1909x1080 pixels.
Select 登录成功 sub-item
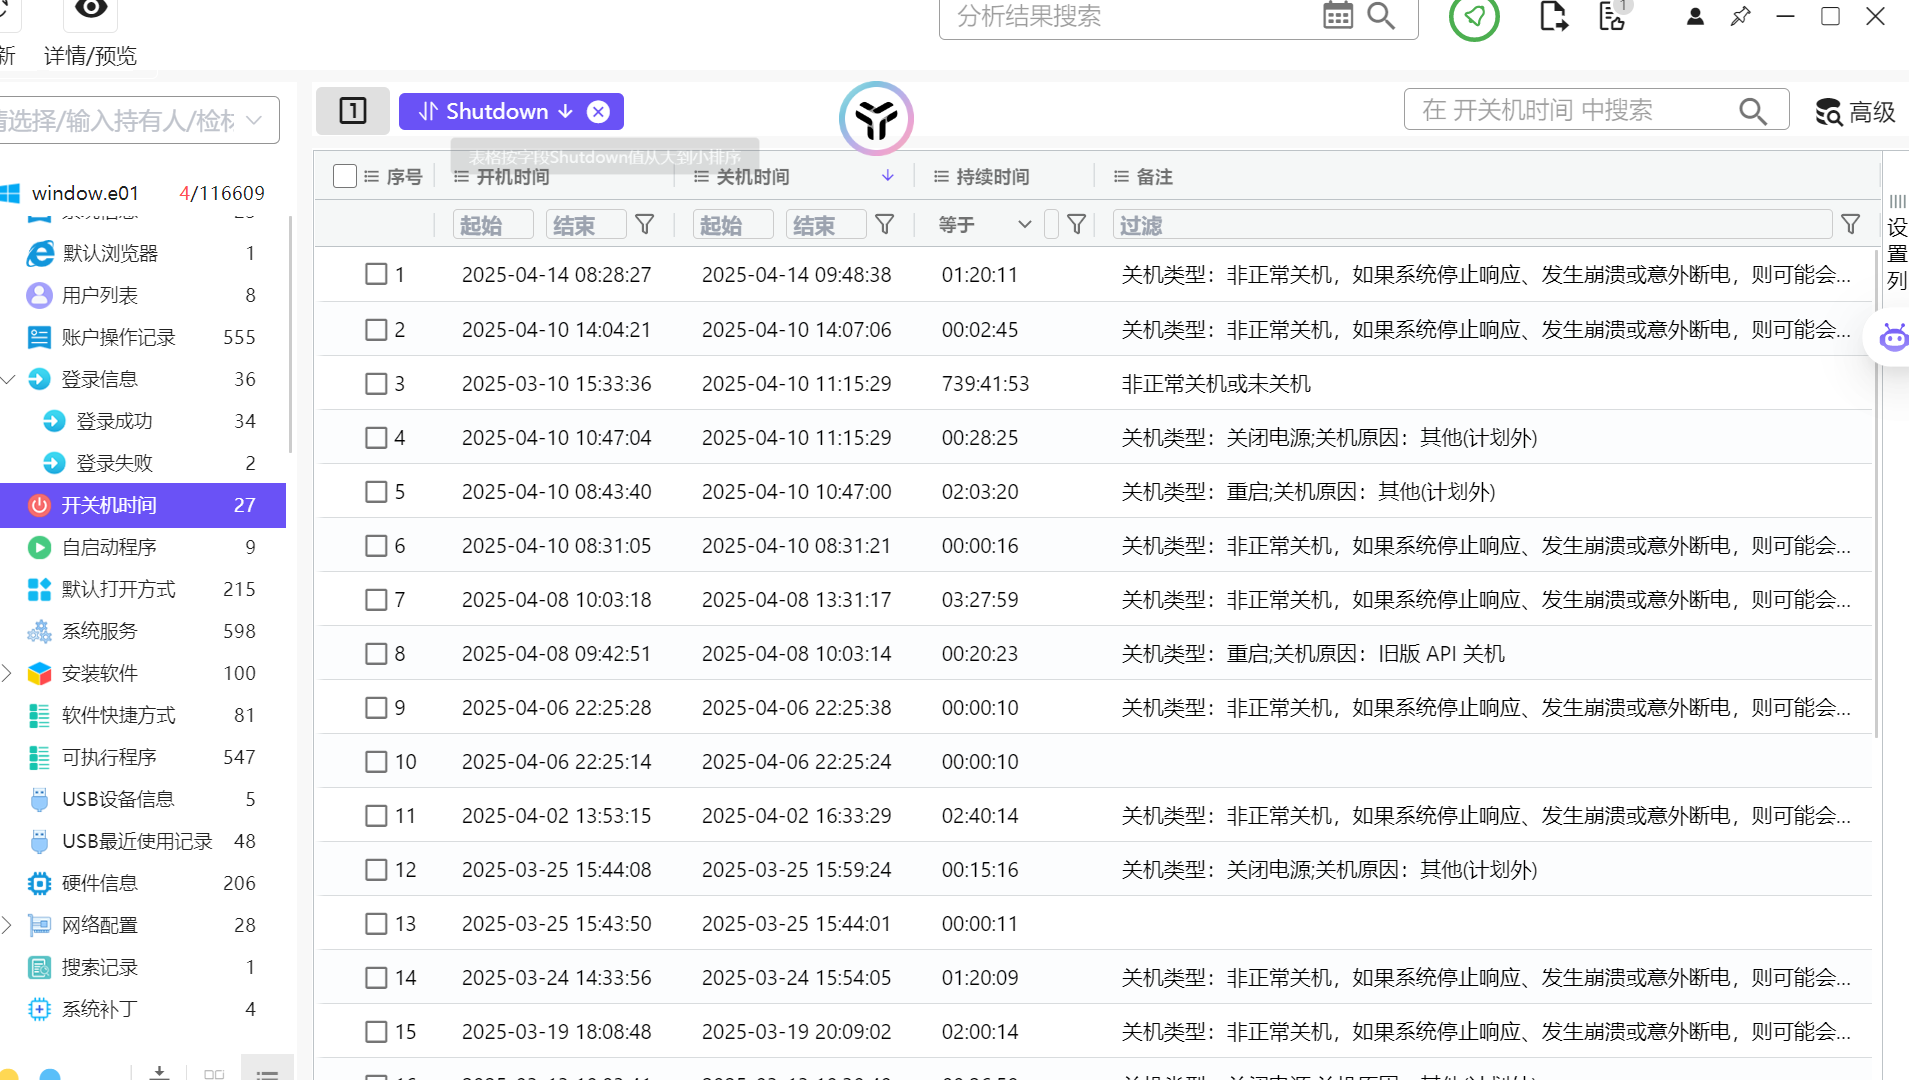(x=143, y=422)
